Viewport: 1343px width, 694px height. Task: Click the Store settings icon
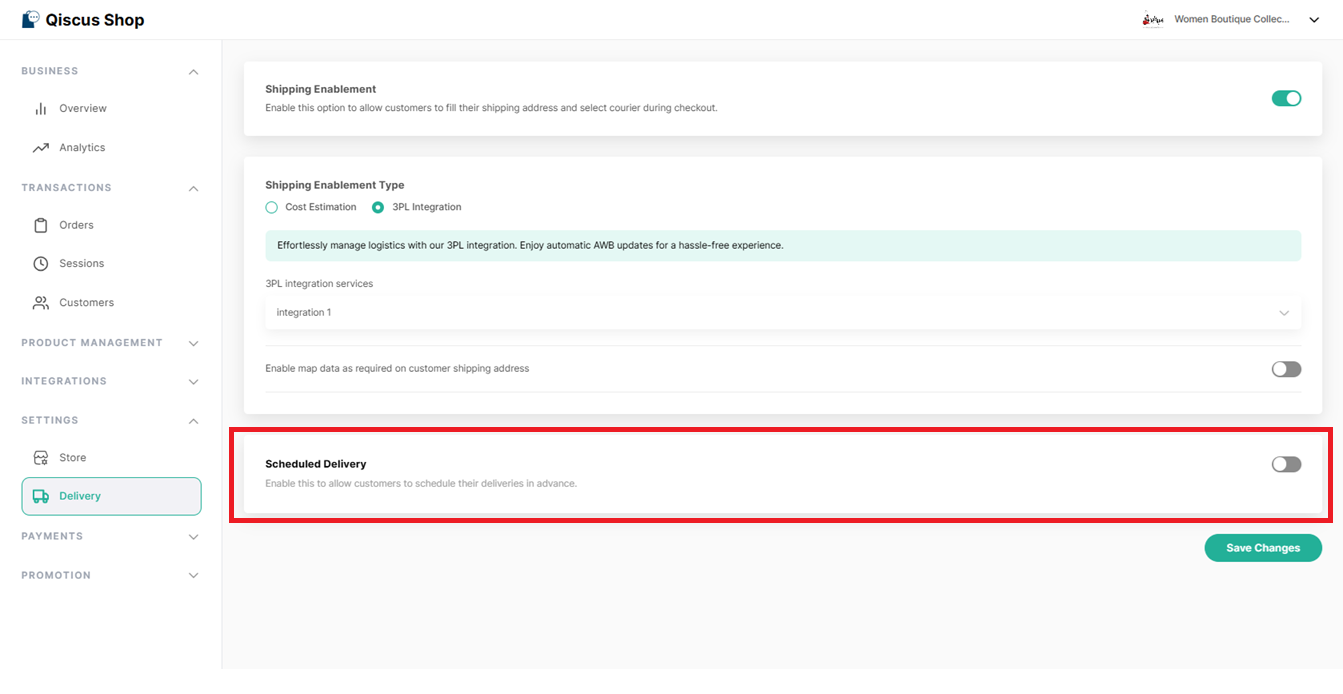(x=41, y=458)
